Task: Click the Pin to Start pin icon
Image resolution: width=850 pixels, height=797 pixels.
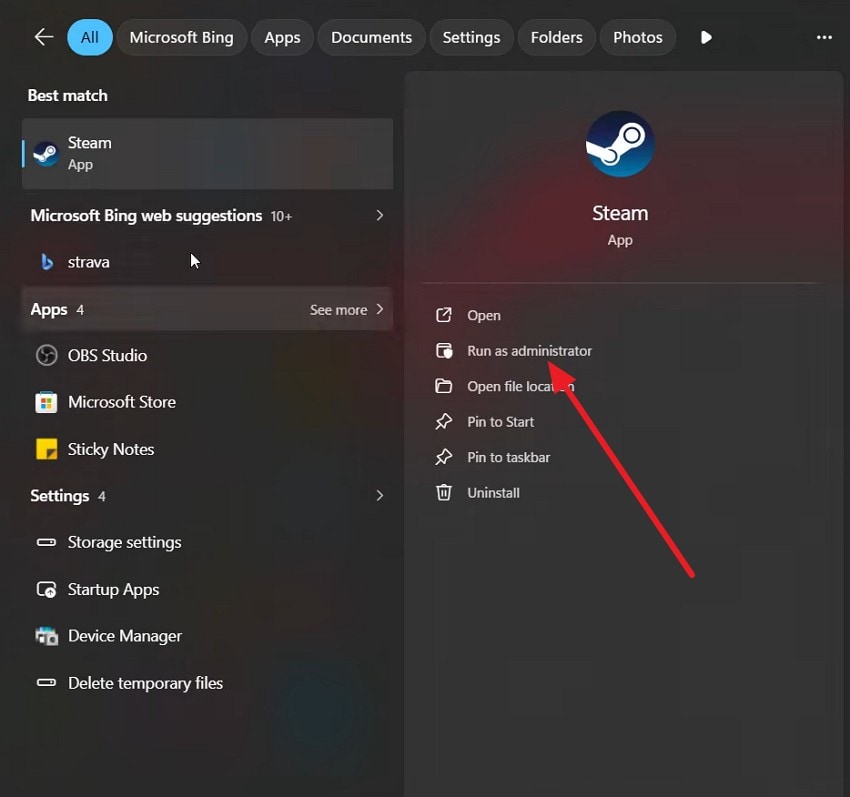Action: tap(443, 421)
